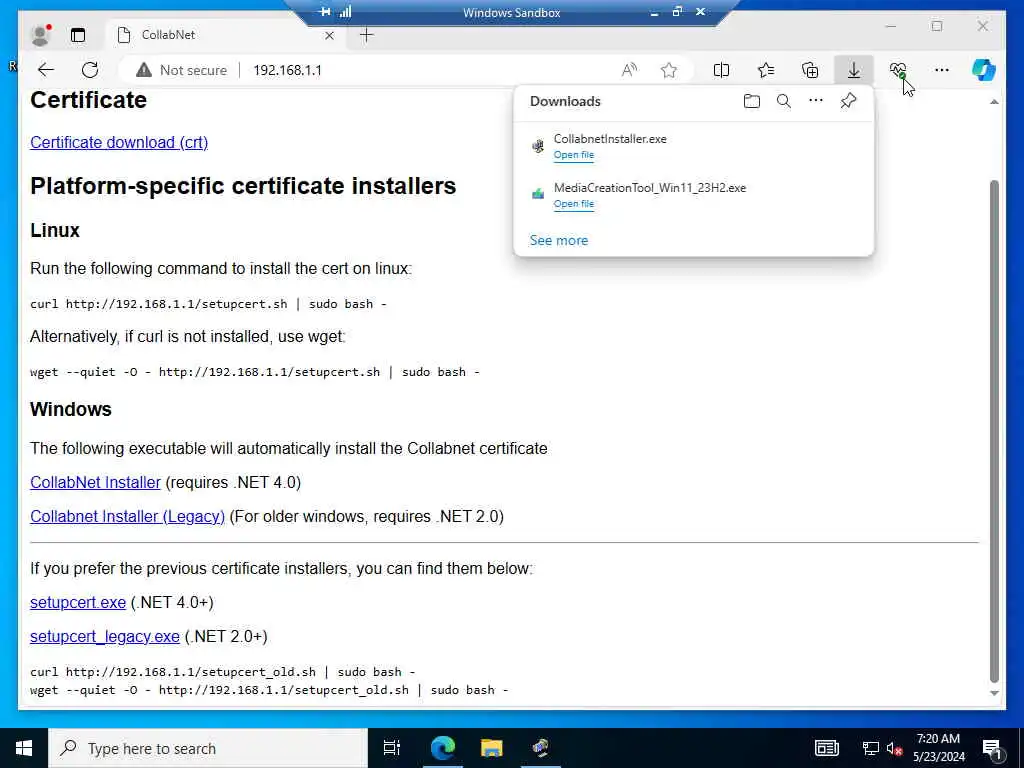Open file link under MediaCreationTool_Win11_23H2.exe
This screenshot has height=768, width=1024.
(x=573, y=204)
